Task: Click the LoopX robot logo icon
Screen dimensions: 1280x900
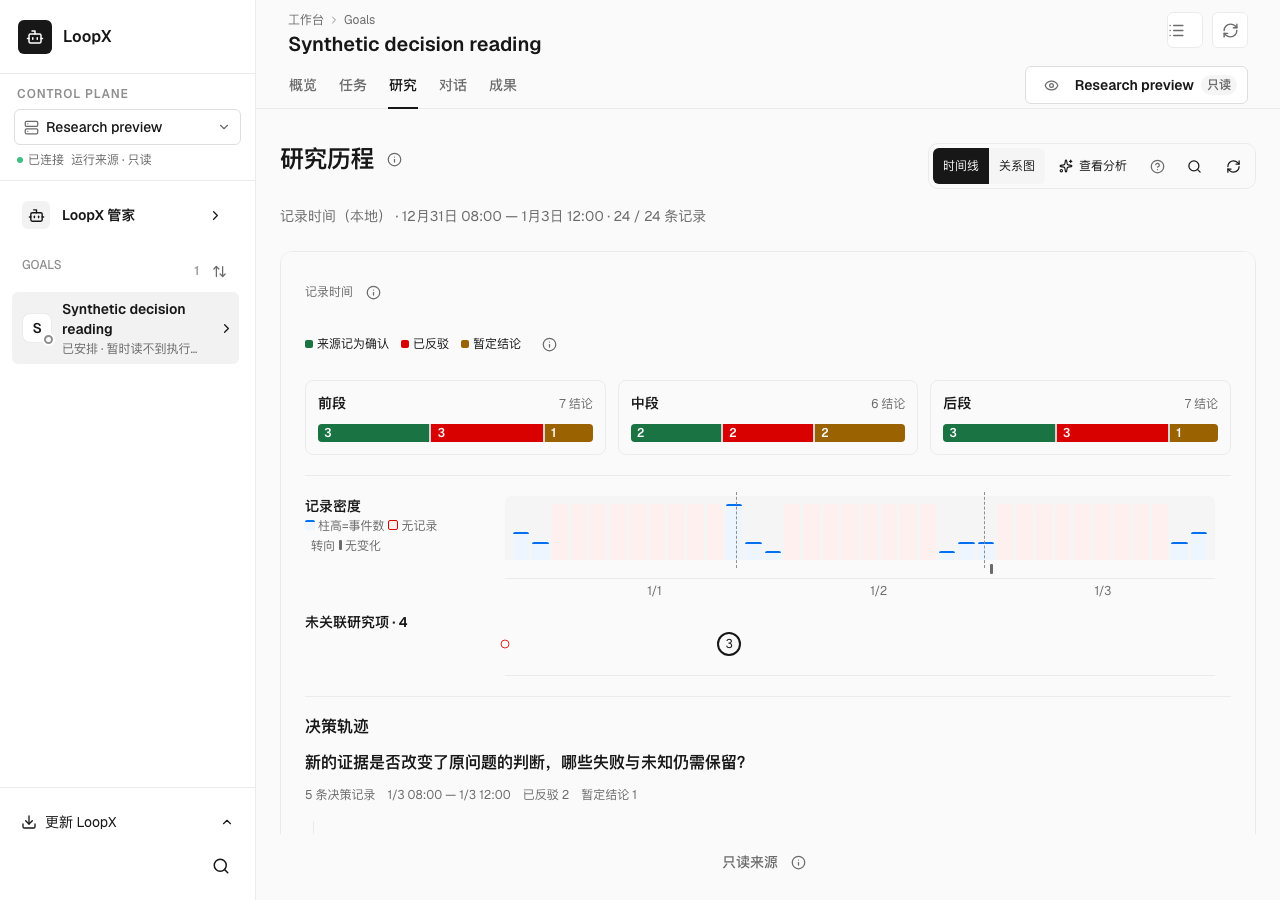Action: tap(35, 37)
